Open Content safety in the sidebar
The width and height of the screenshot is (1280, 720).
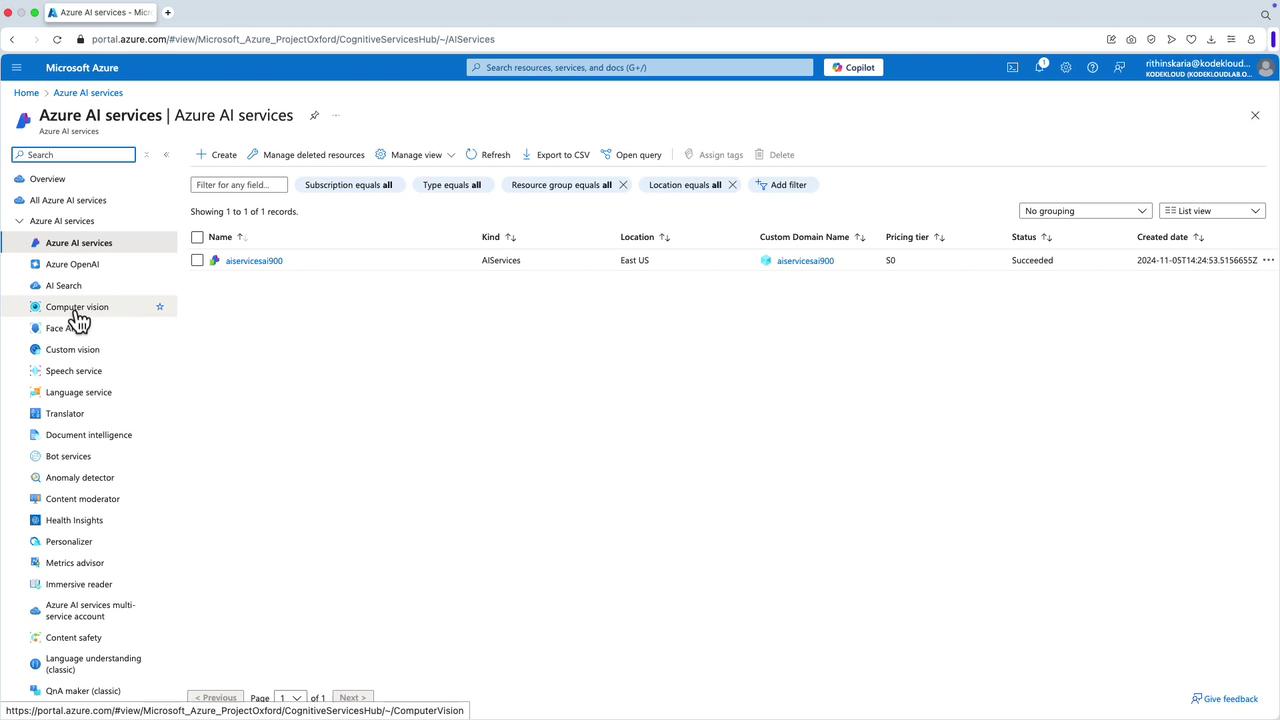[74, 638]
